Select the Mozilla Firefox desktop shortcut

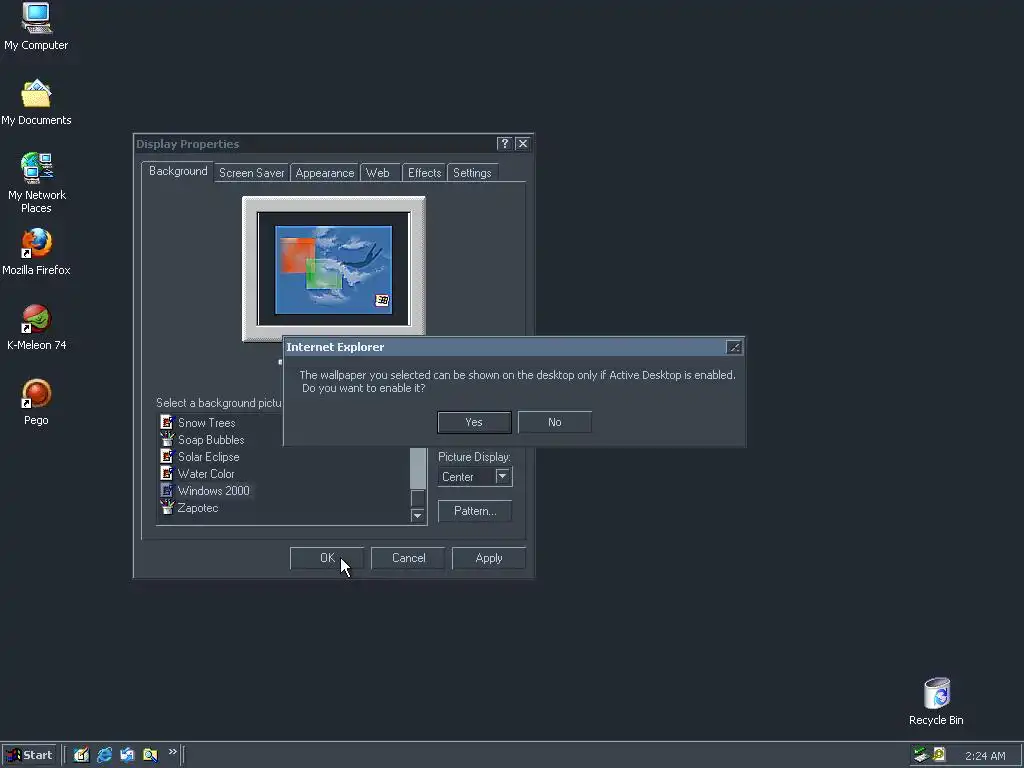[x=36, y=251]
